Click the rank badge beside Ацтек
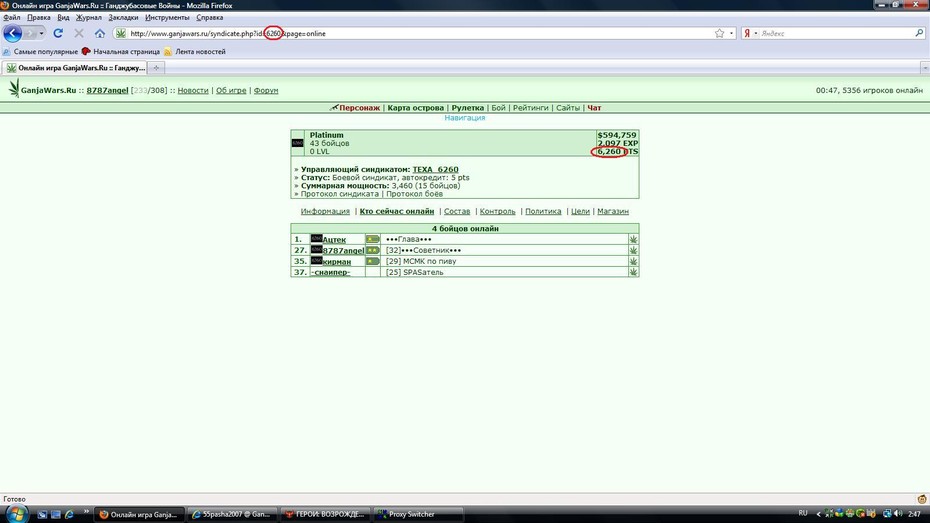 pos(372,239)
